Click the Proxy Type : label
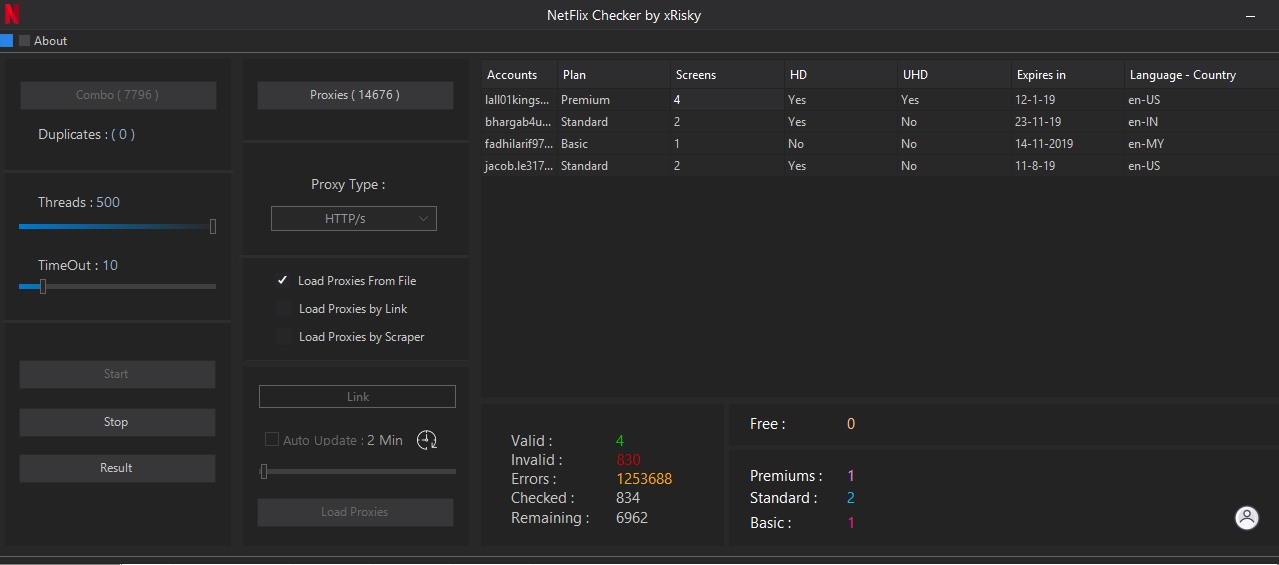Screen dimensions: 1279x565 click(348, 185)
